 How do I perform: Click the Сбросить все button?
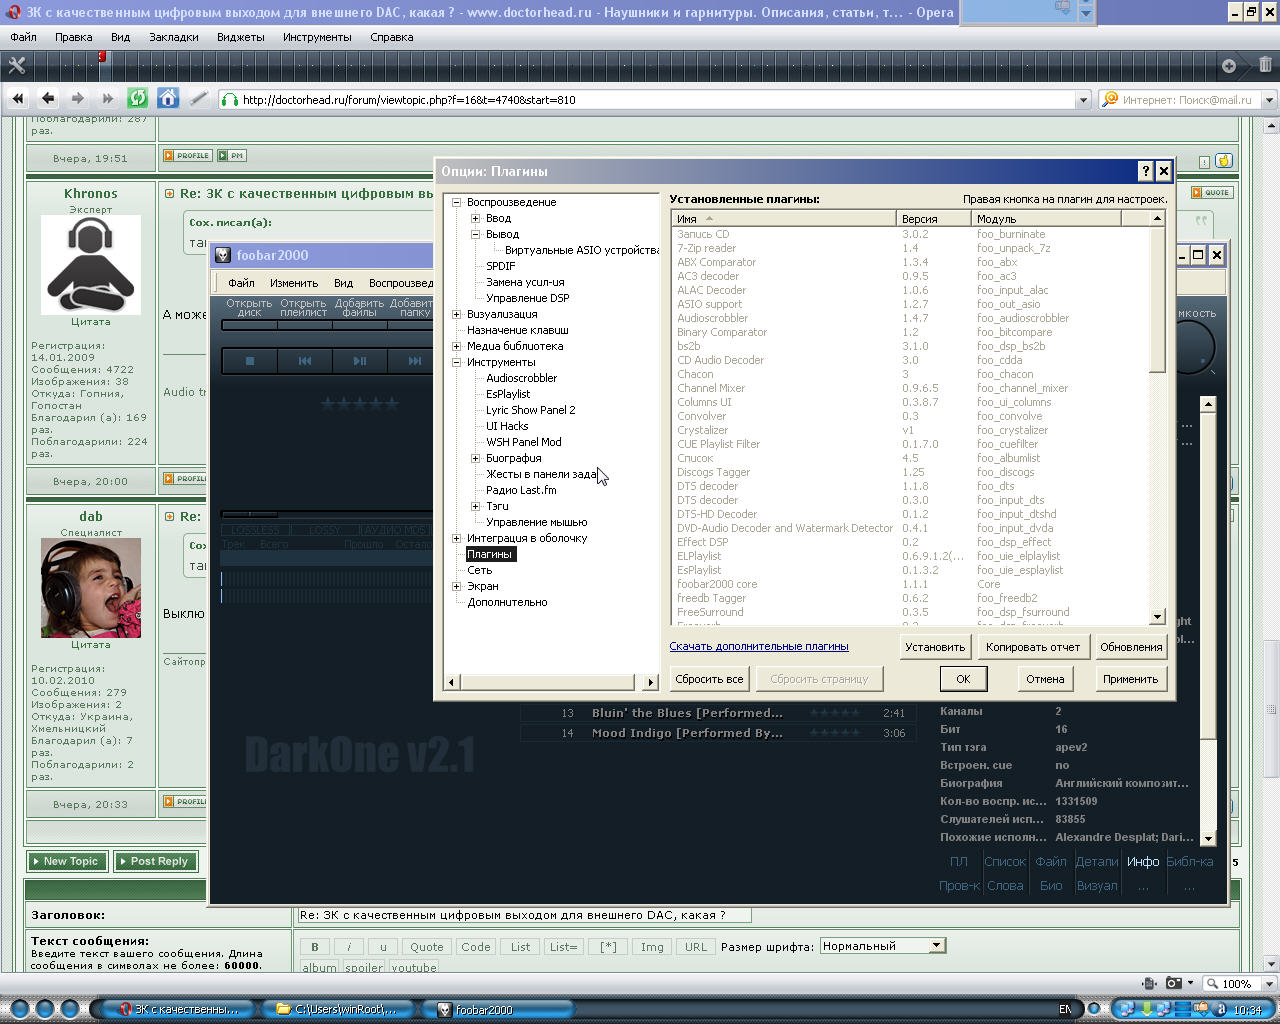point(709,679)
